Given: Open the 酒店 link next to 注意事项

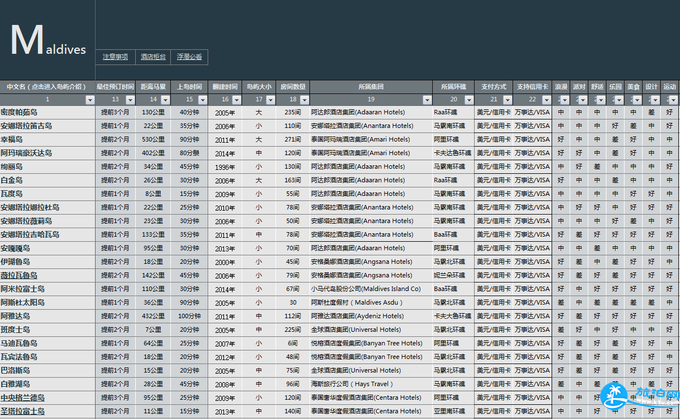Looking at the screenshot, I should point(153,57).
